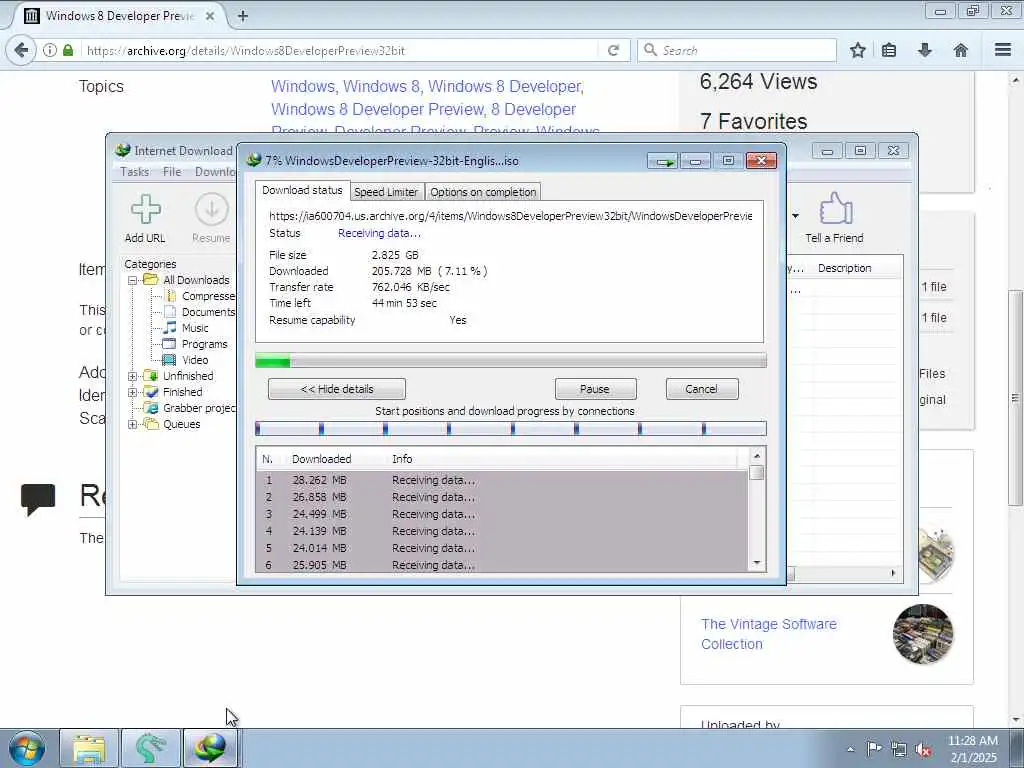Screen dimensions: 1024x768
Task: Expand the Finished tree node
Action: tap(132, 392)
